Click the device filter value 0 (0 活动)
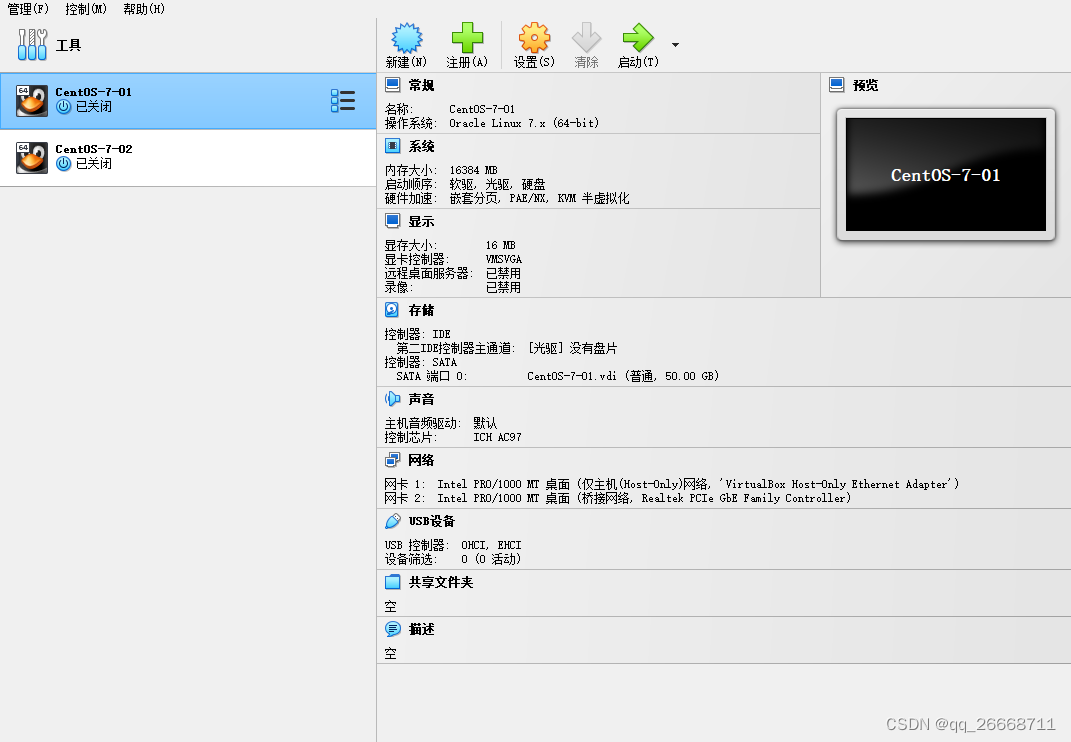The image size is (1071, 742). (491, 559)
